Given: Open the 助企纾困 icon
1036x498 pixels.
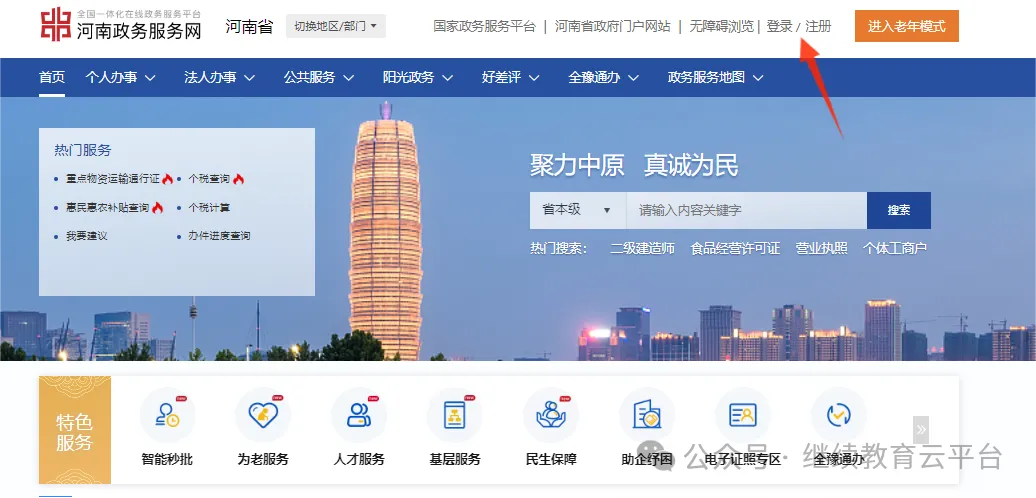Looking at the screenshot, I should pyautogui.click(x=647, y=415).
